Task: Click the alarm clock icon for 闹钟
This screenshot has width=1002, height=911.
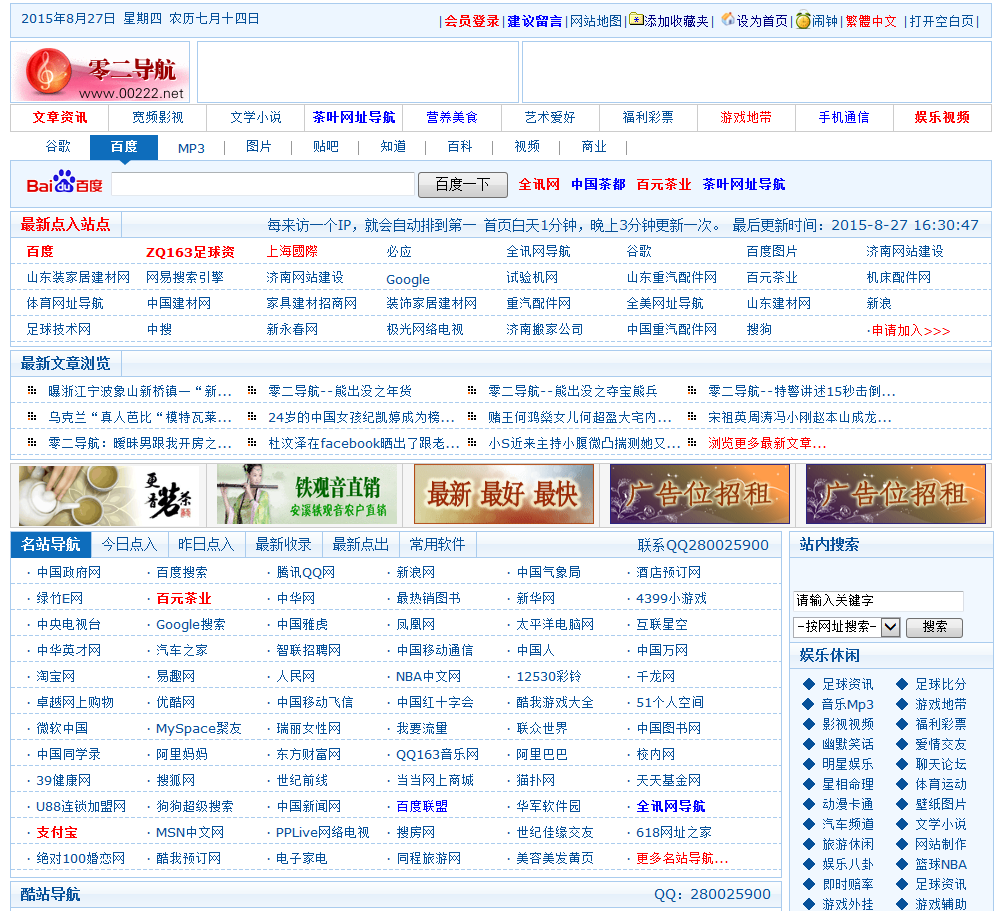Action: click(x=803, y=20)
